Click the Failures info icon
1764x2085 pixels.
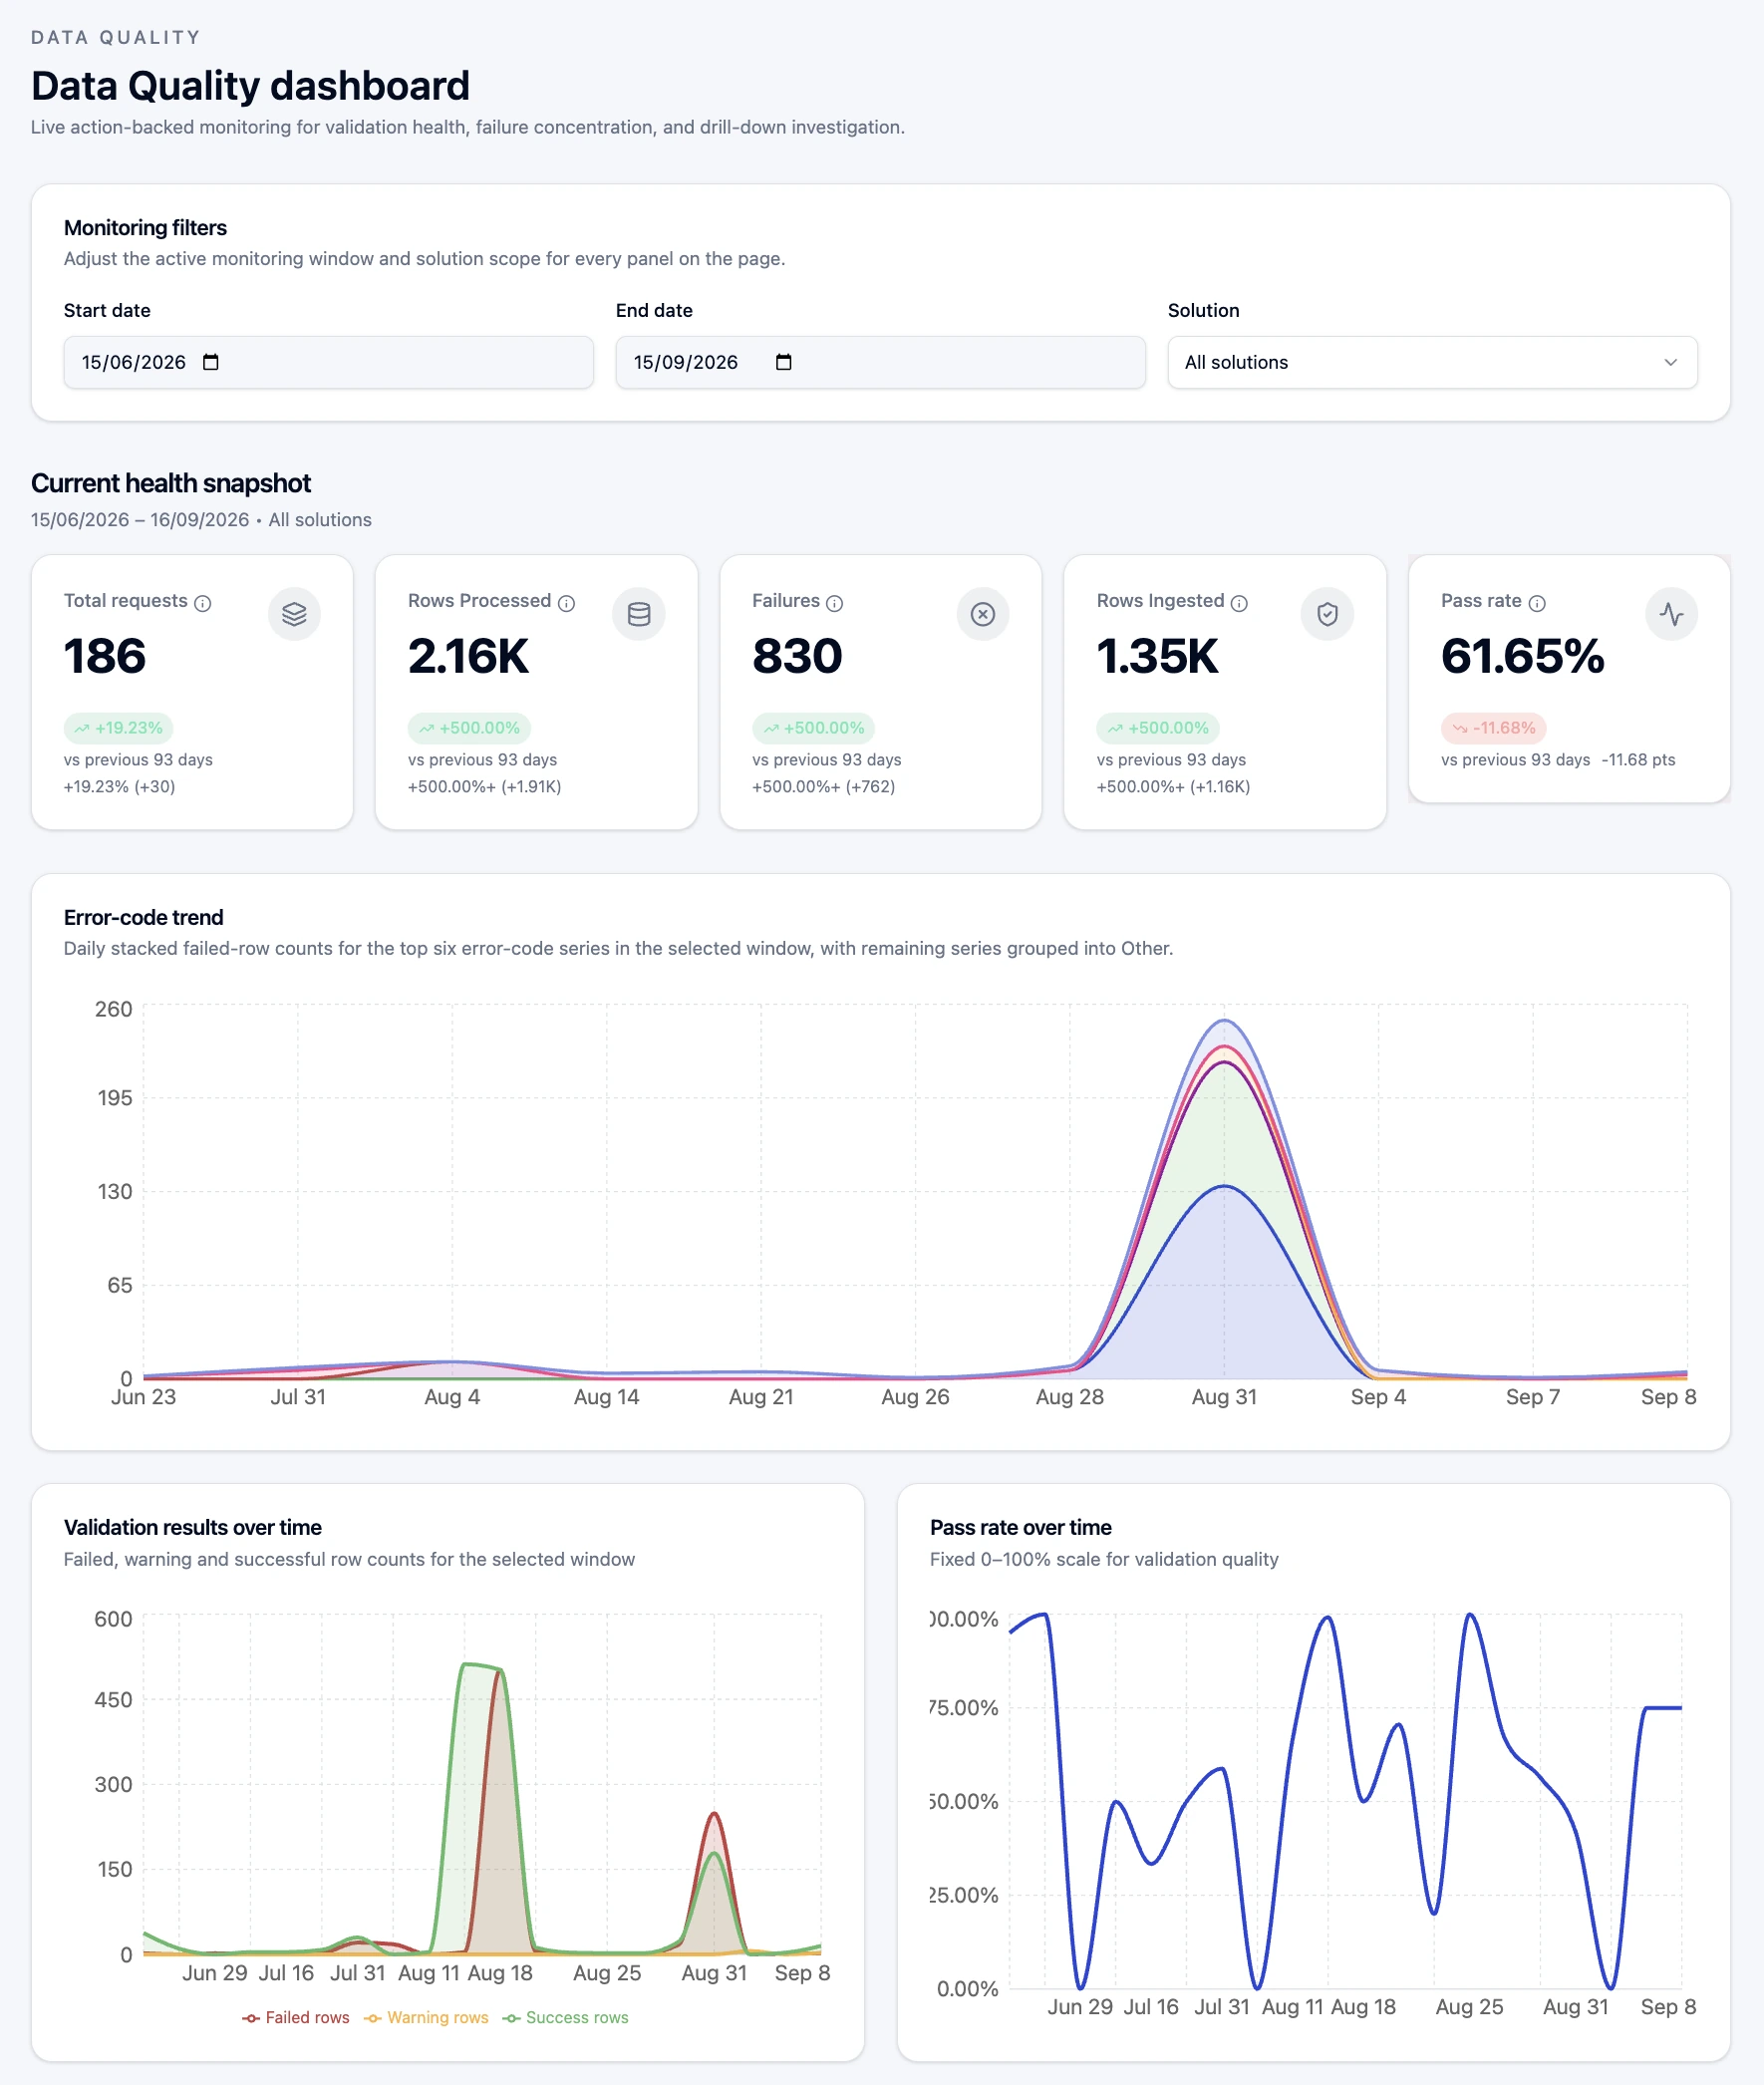point(835,603)
